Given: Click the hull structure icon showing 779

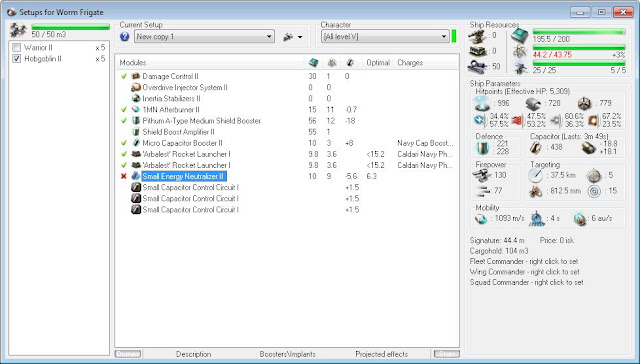Looking at the screenshot, I should click(x=584, y=104).
